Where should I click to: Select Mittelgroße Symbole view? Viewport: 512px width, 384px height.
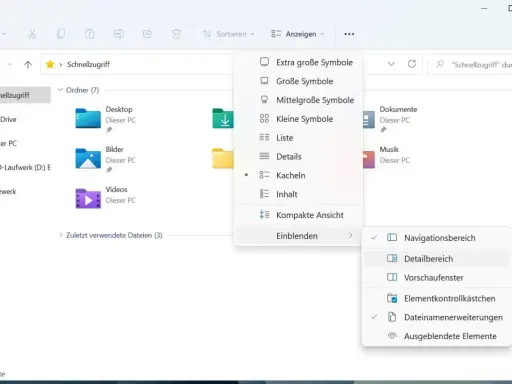pyautogui.click(x=299, y=100)
